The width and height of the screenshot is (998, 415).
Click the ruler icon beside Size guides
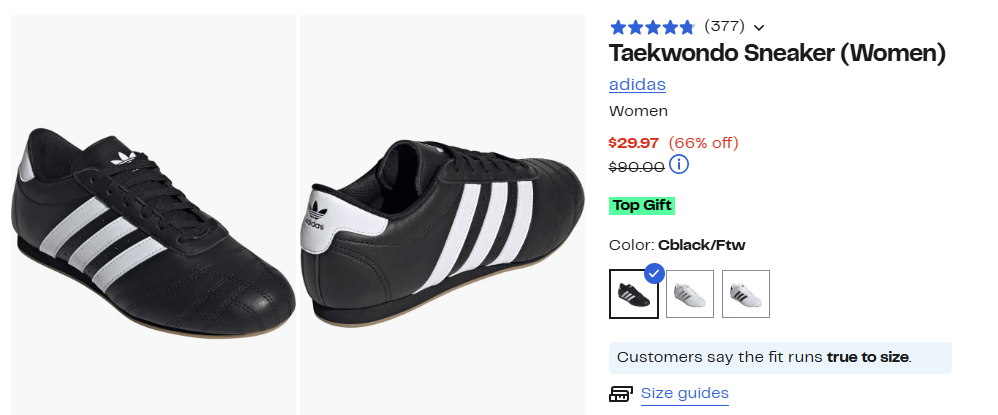coord(621,394)
